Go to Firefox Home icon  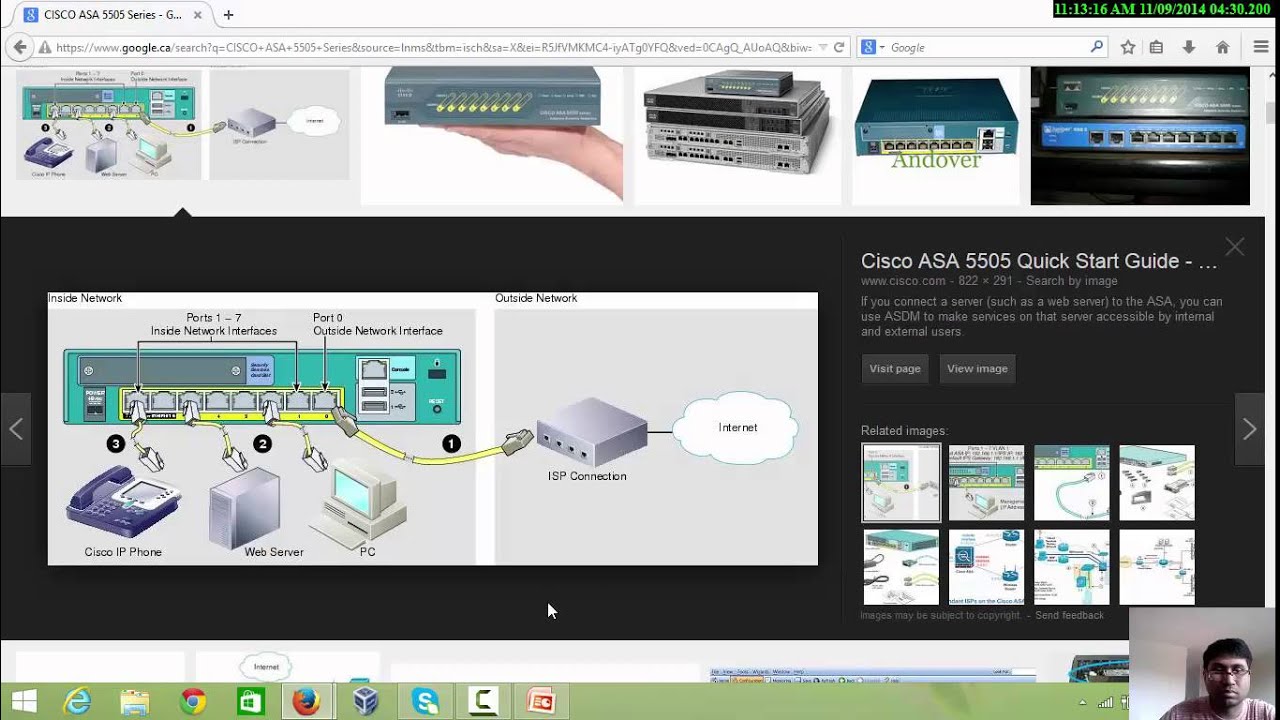[x=1222, y=47]
